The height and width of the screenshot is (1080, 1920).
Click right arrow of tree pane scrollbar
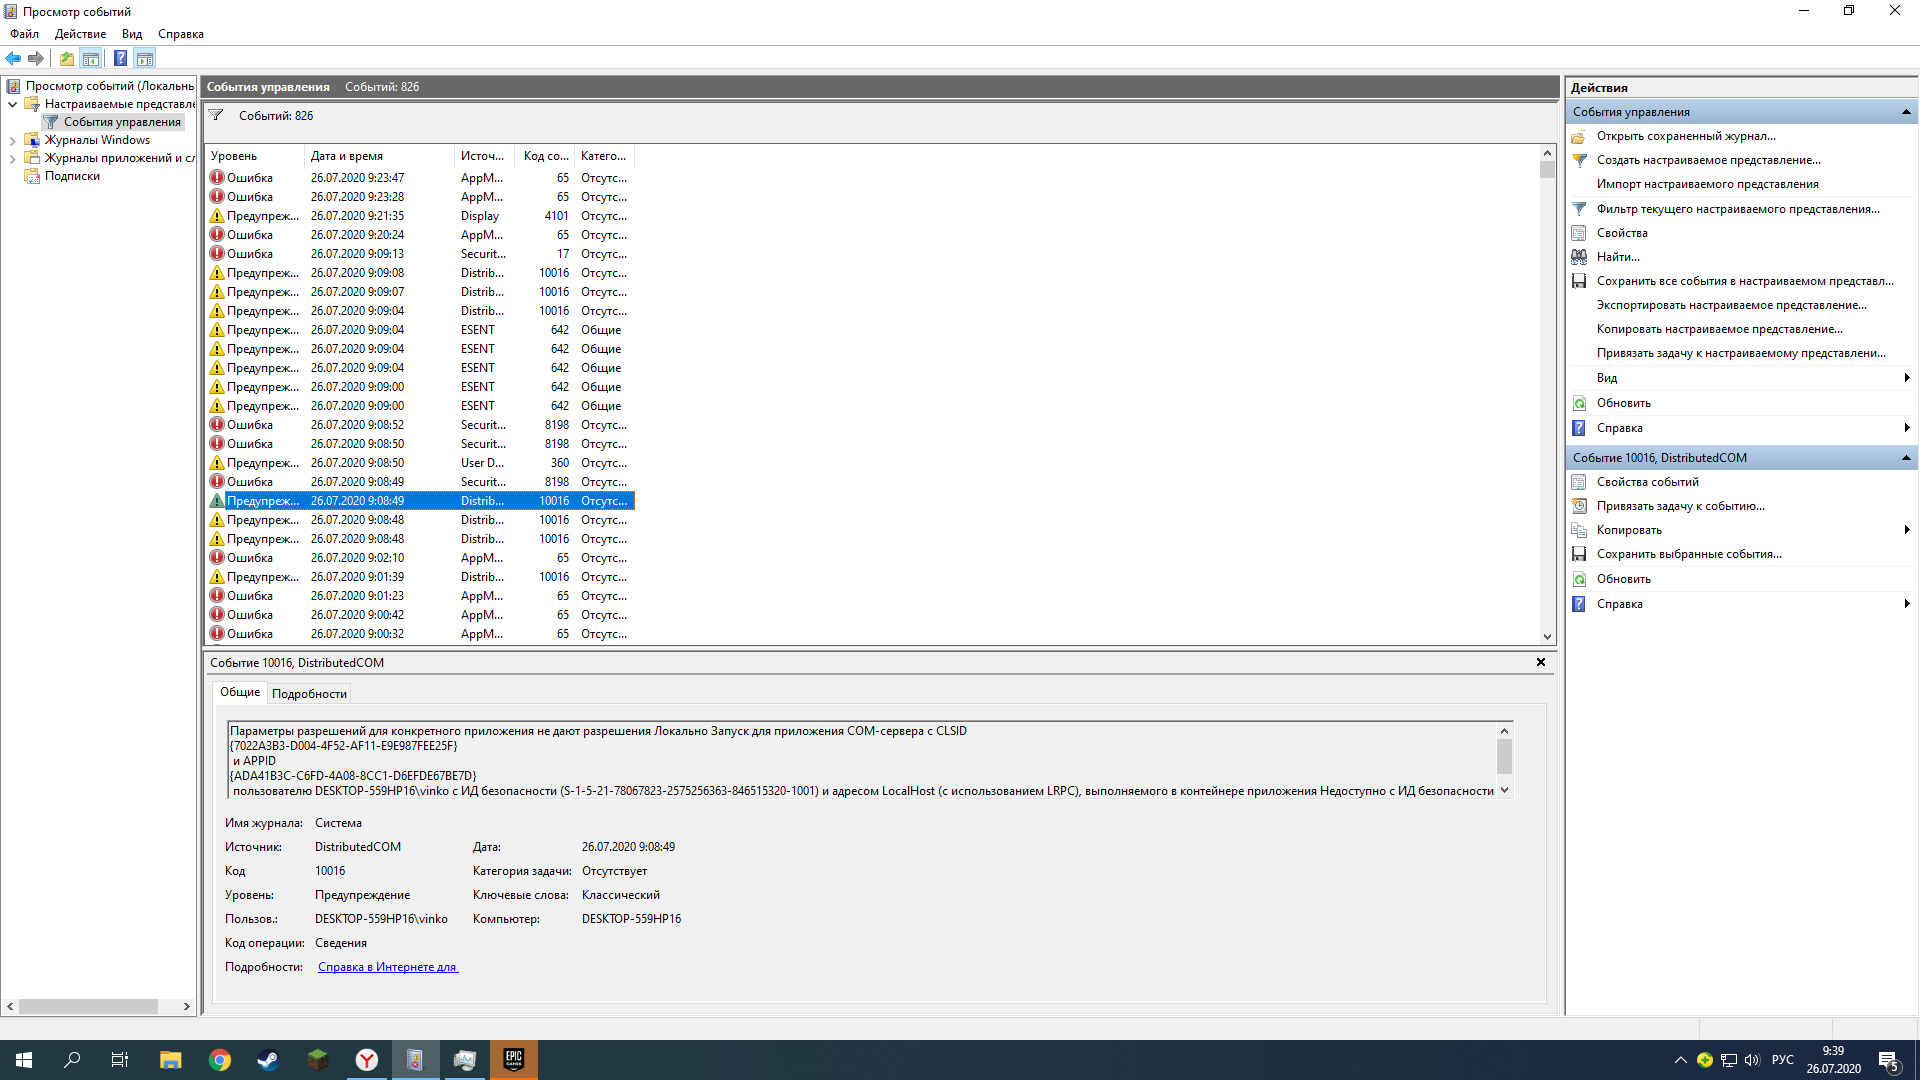pos(187,1007)
